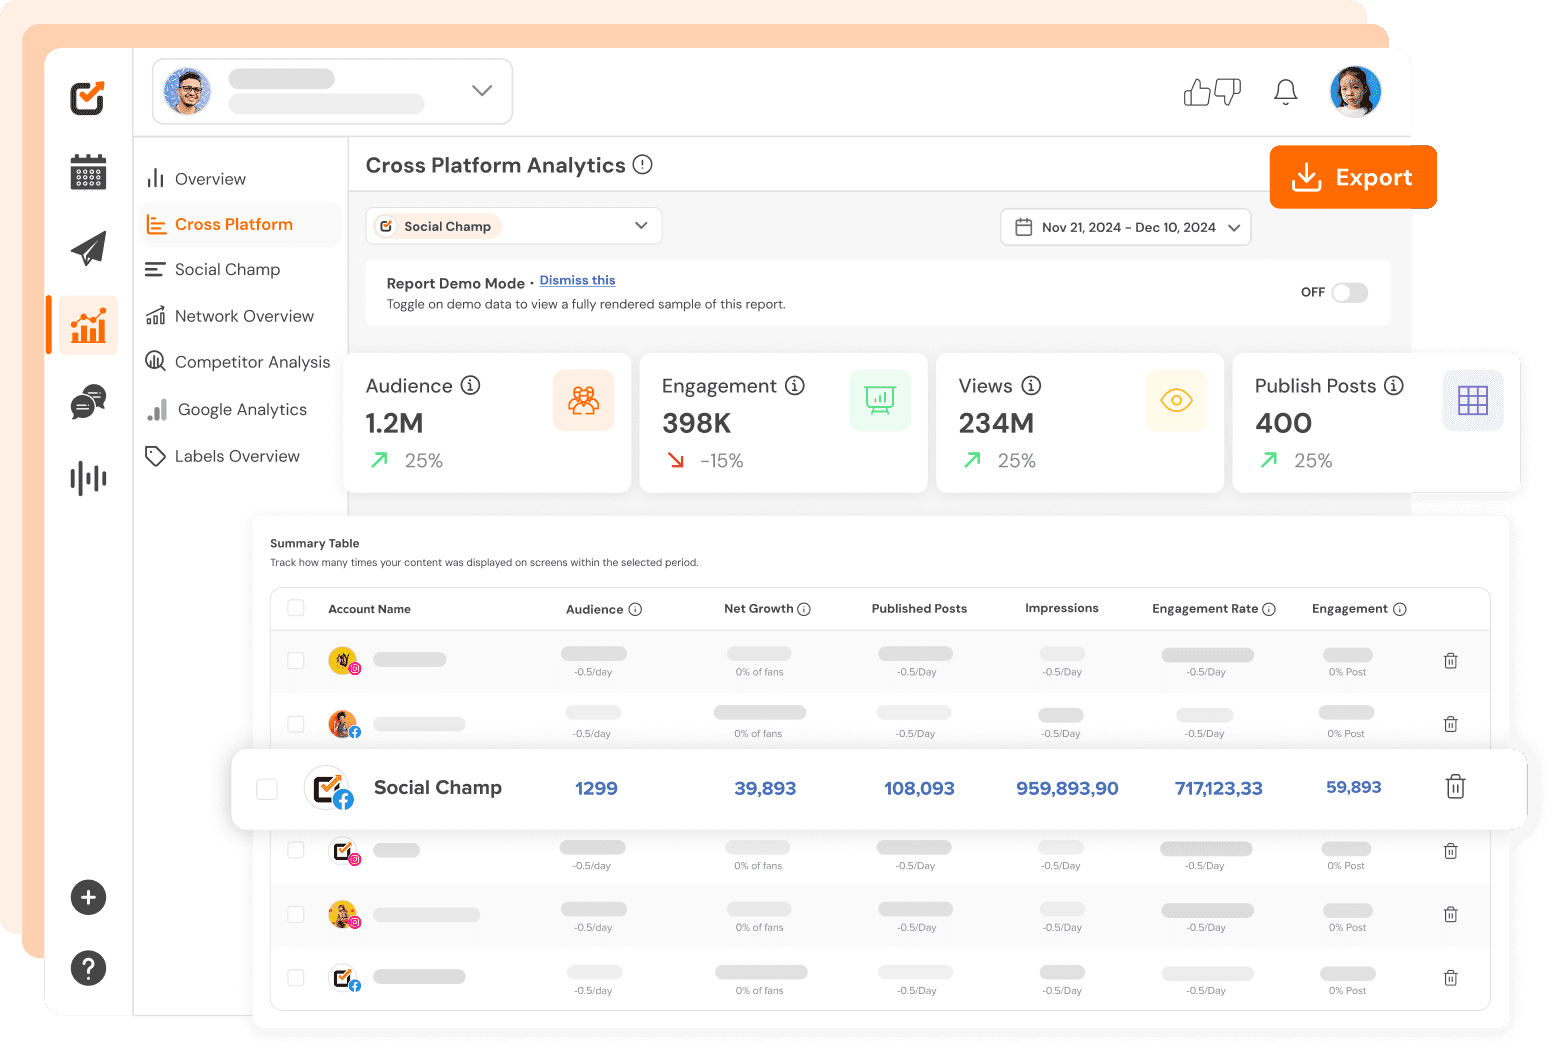Image resolution: width=1557 pixels, height=1050 pixels.
Task: Select the header checkbox in summary table
Action: [296, 608]
